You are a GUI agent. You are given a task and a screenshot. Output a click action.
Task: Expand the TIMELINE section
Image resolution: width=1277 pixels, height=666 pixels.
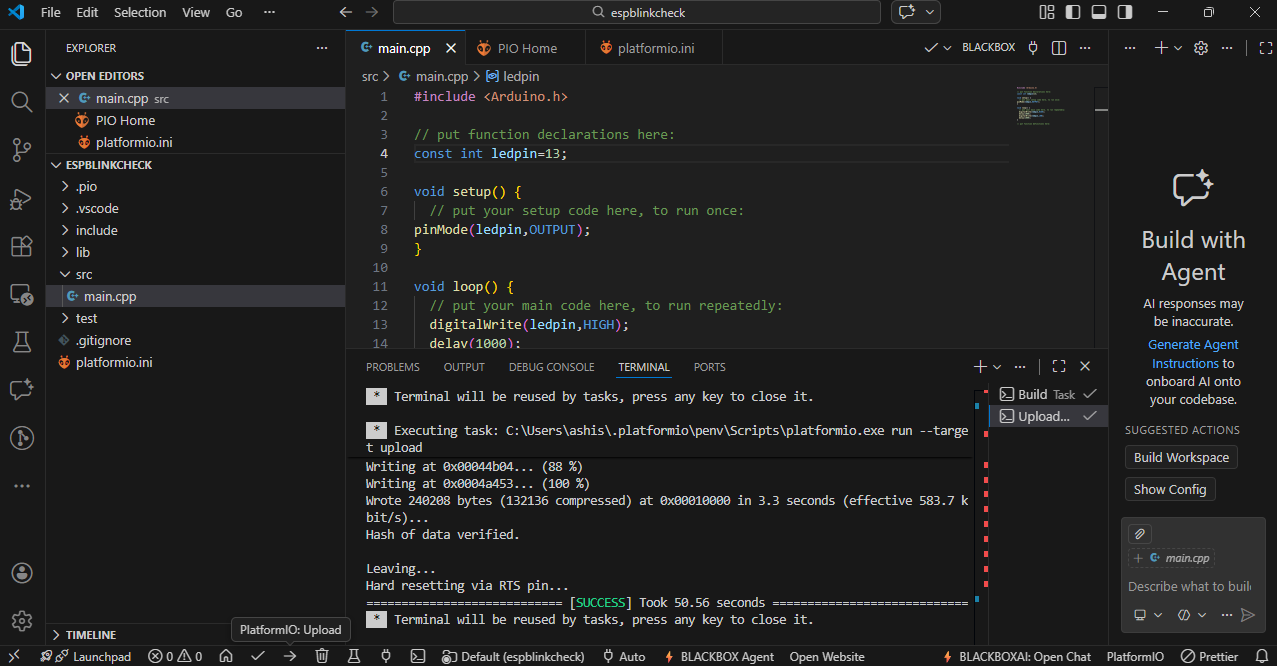point(91,635)
